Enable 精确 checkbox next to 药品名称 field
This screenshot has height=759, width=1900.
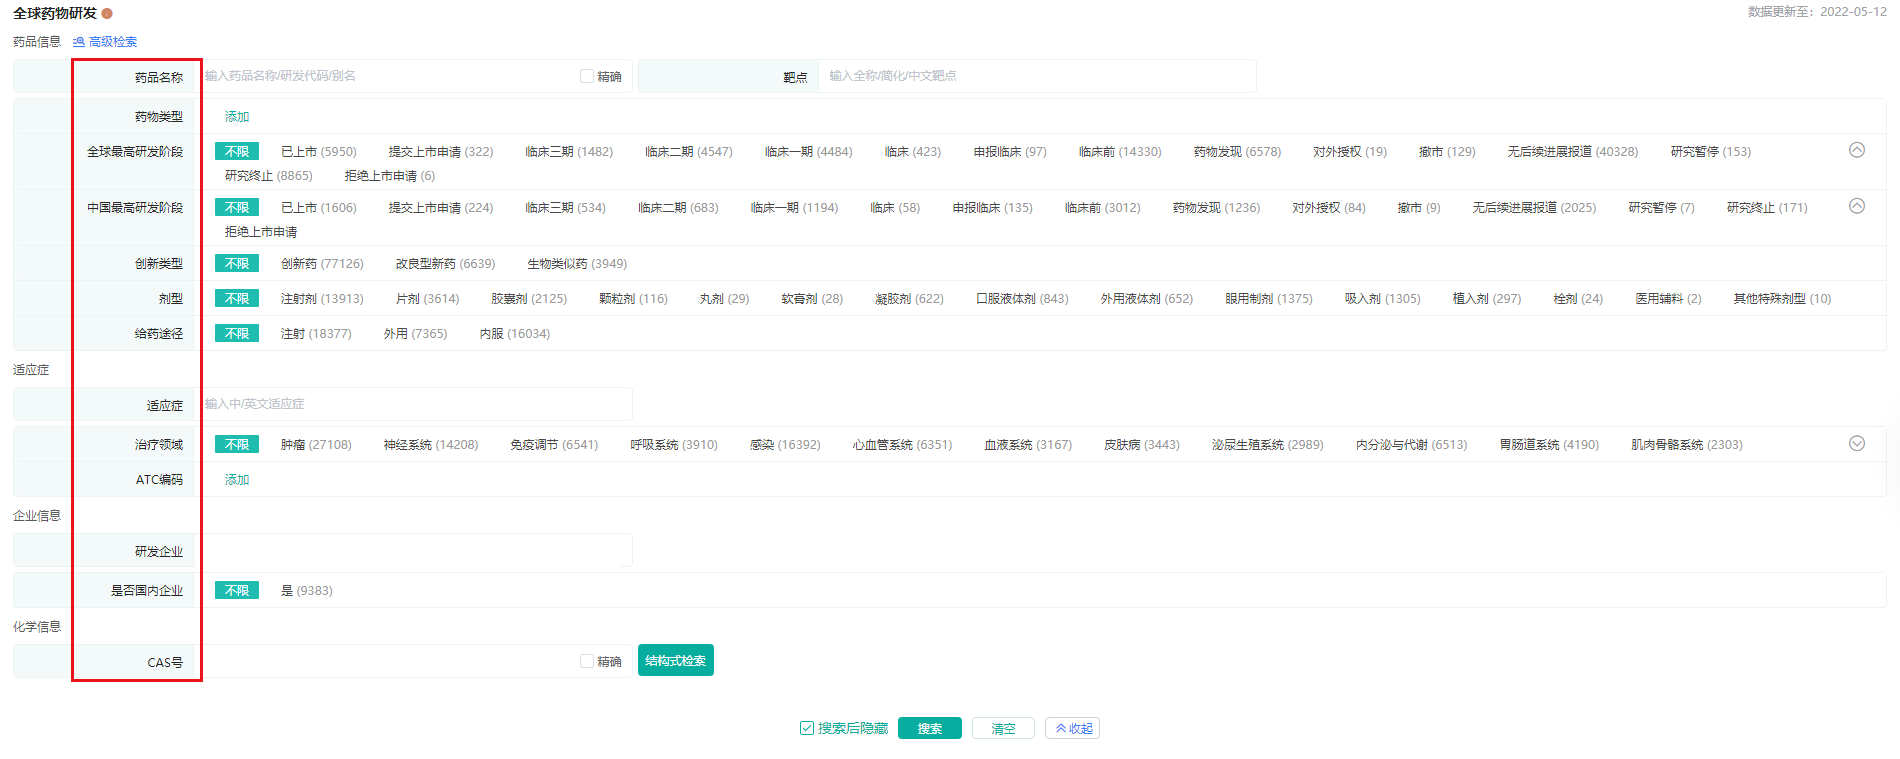(x=587, y=76)
